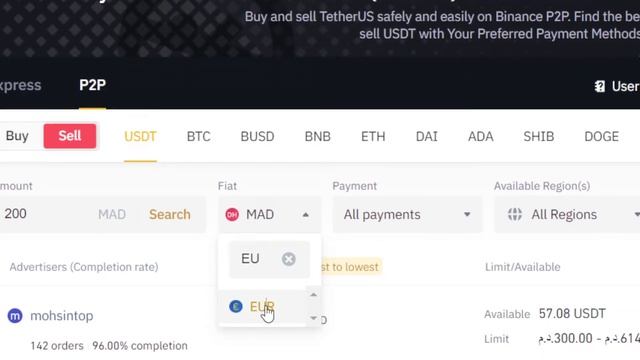Viewport: 640px width, 360px height.
Task: Select the BTC crypto tab
Action: click(x=198, y=136)
